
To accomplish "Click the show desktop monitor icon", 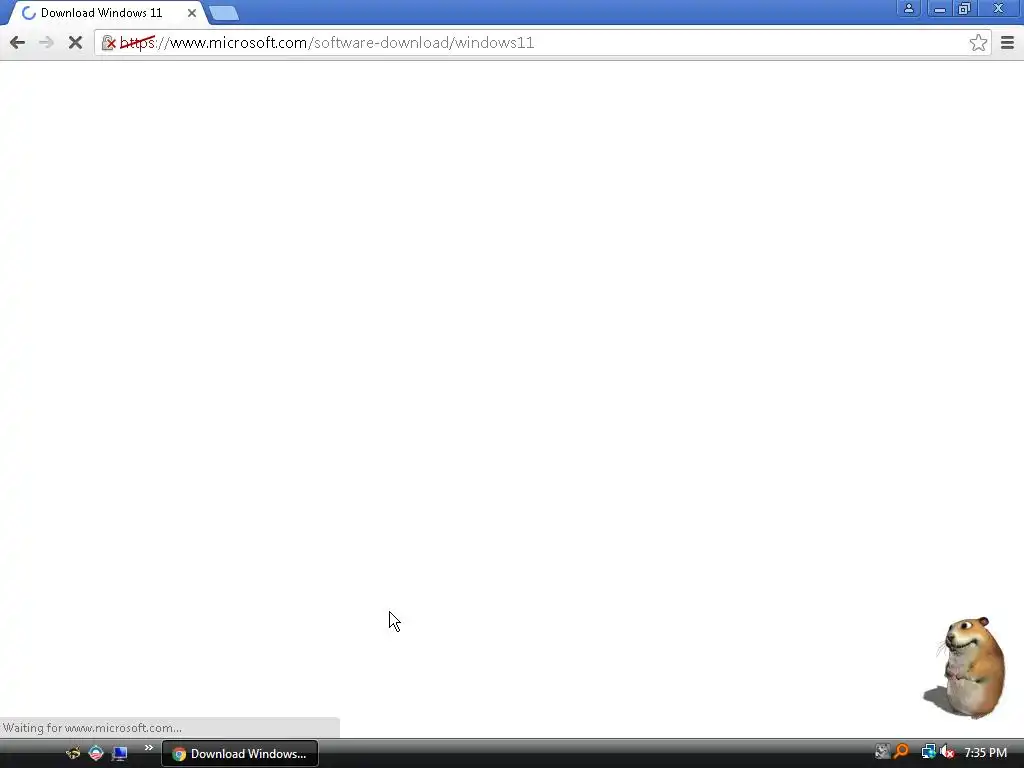I will pyautogui.click(x=120, y=754).
